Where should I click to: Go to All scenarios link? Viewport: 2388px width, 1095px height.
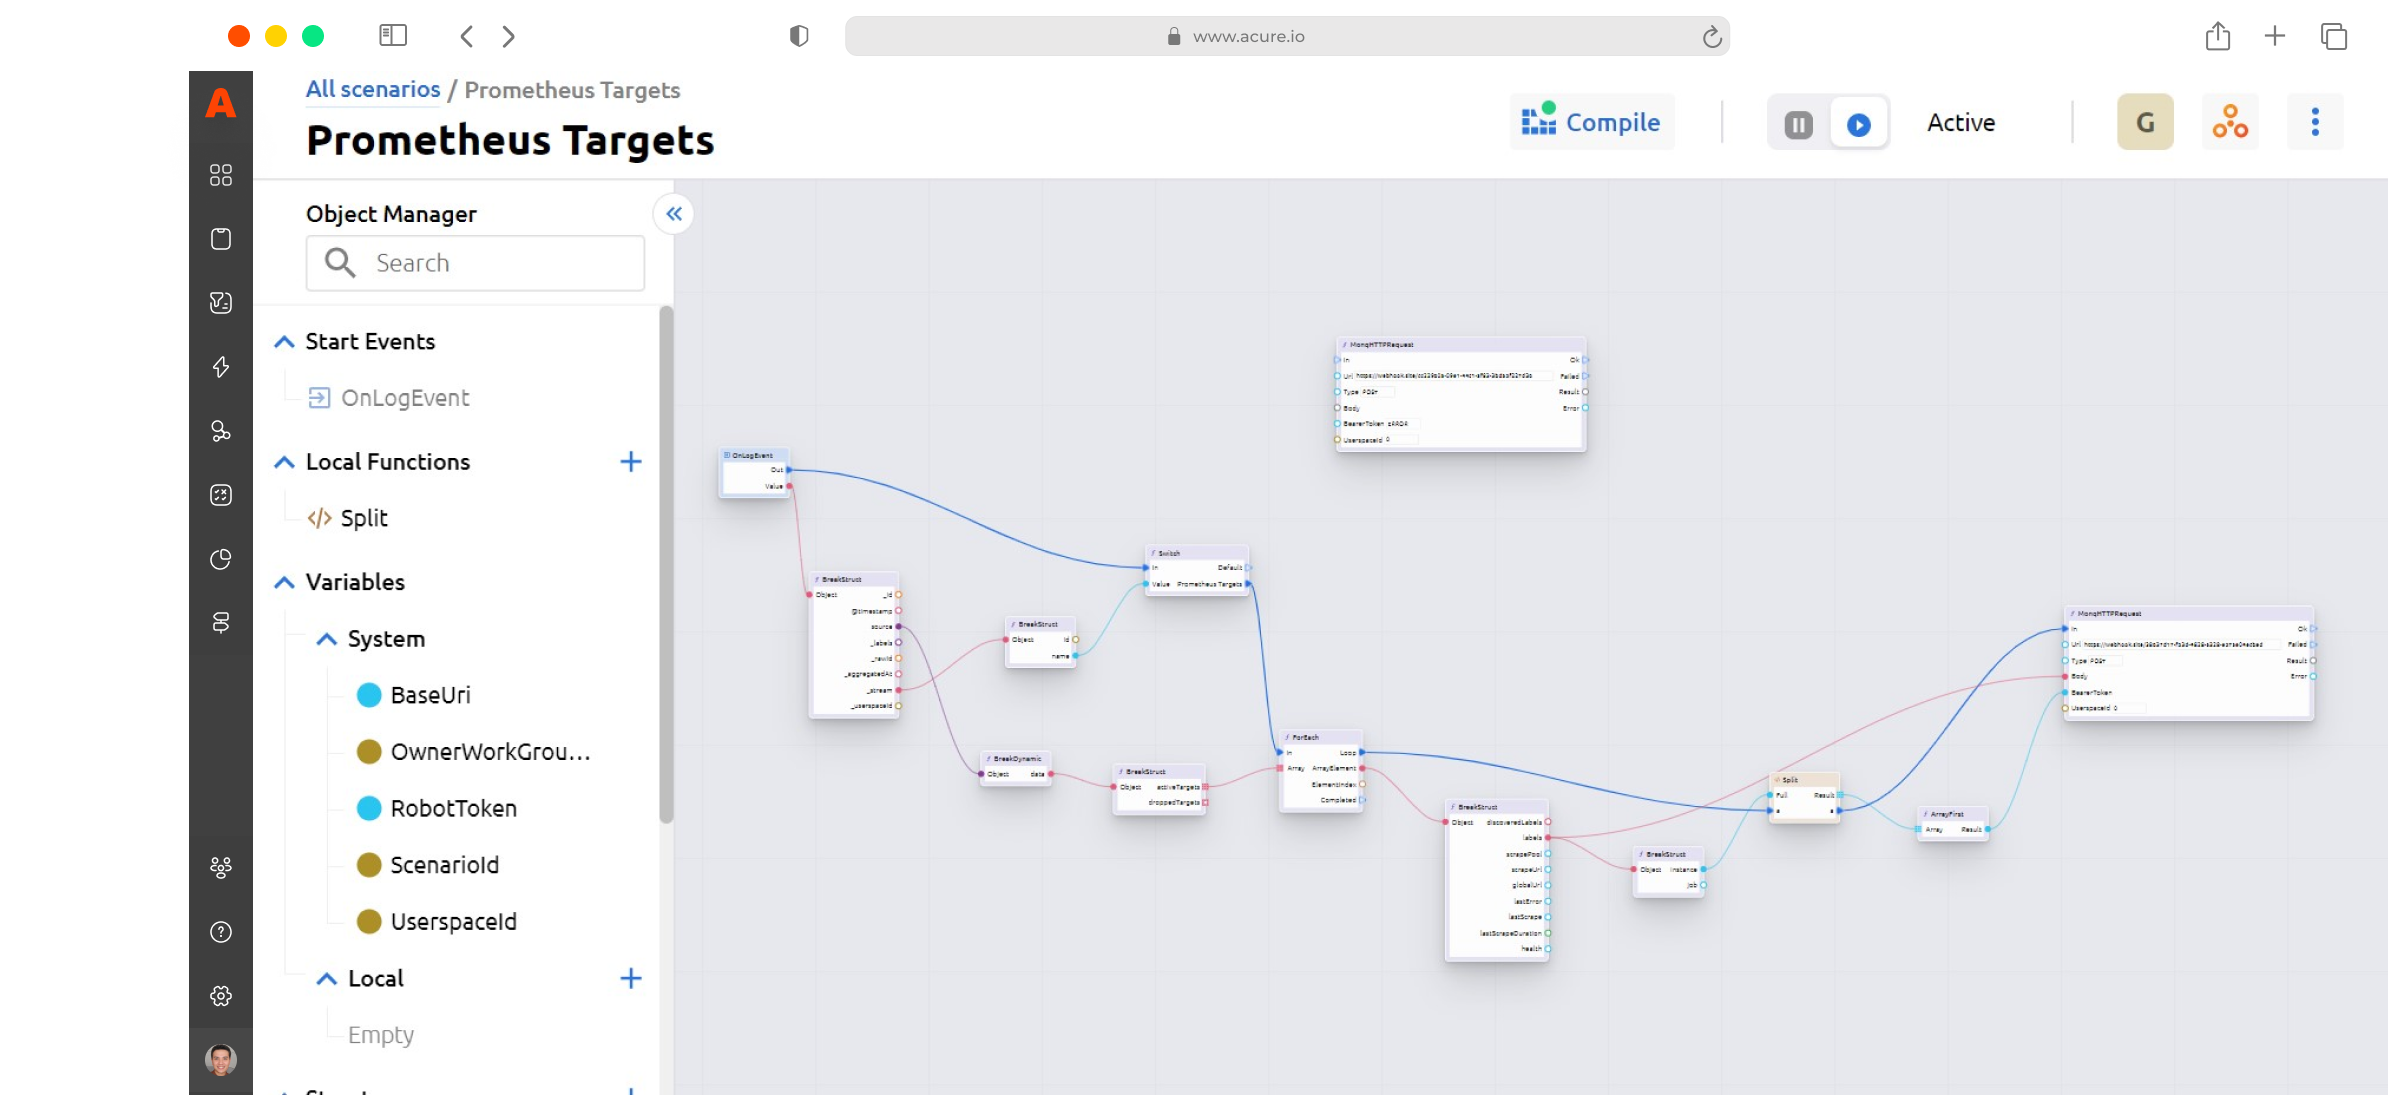tap(372, 89)
